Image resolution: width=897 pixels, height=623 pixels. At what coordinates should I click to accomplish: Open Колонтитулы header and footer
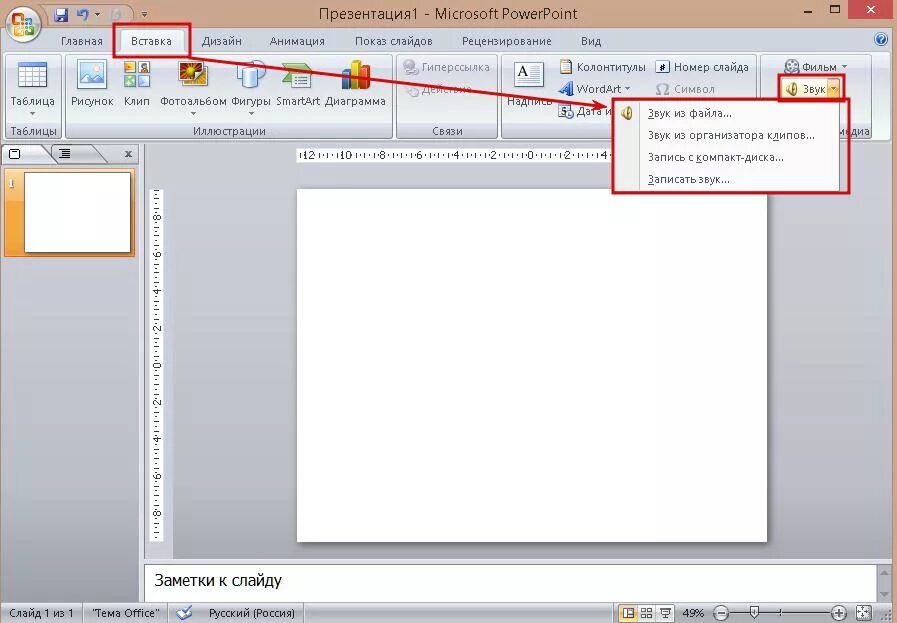(x=603, y=67)
